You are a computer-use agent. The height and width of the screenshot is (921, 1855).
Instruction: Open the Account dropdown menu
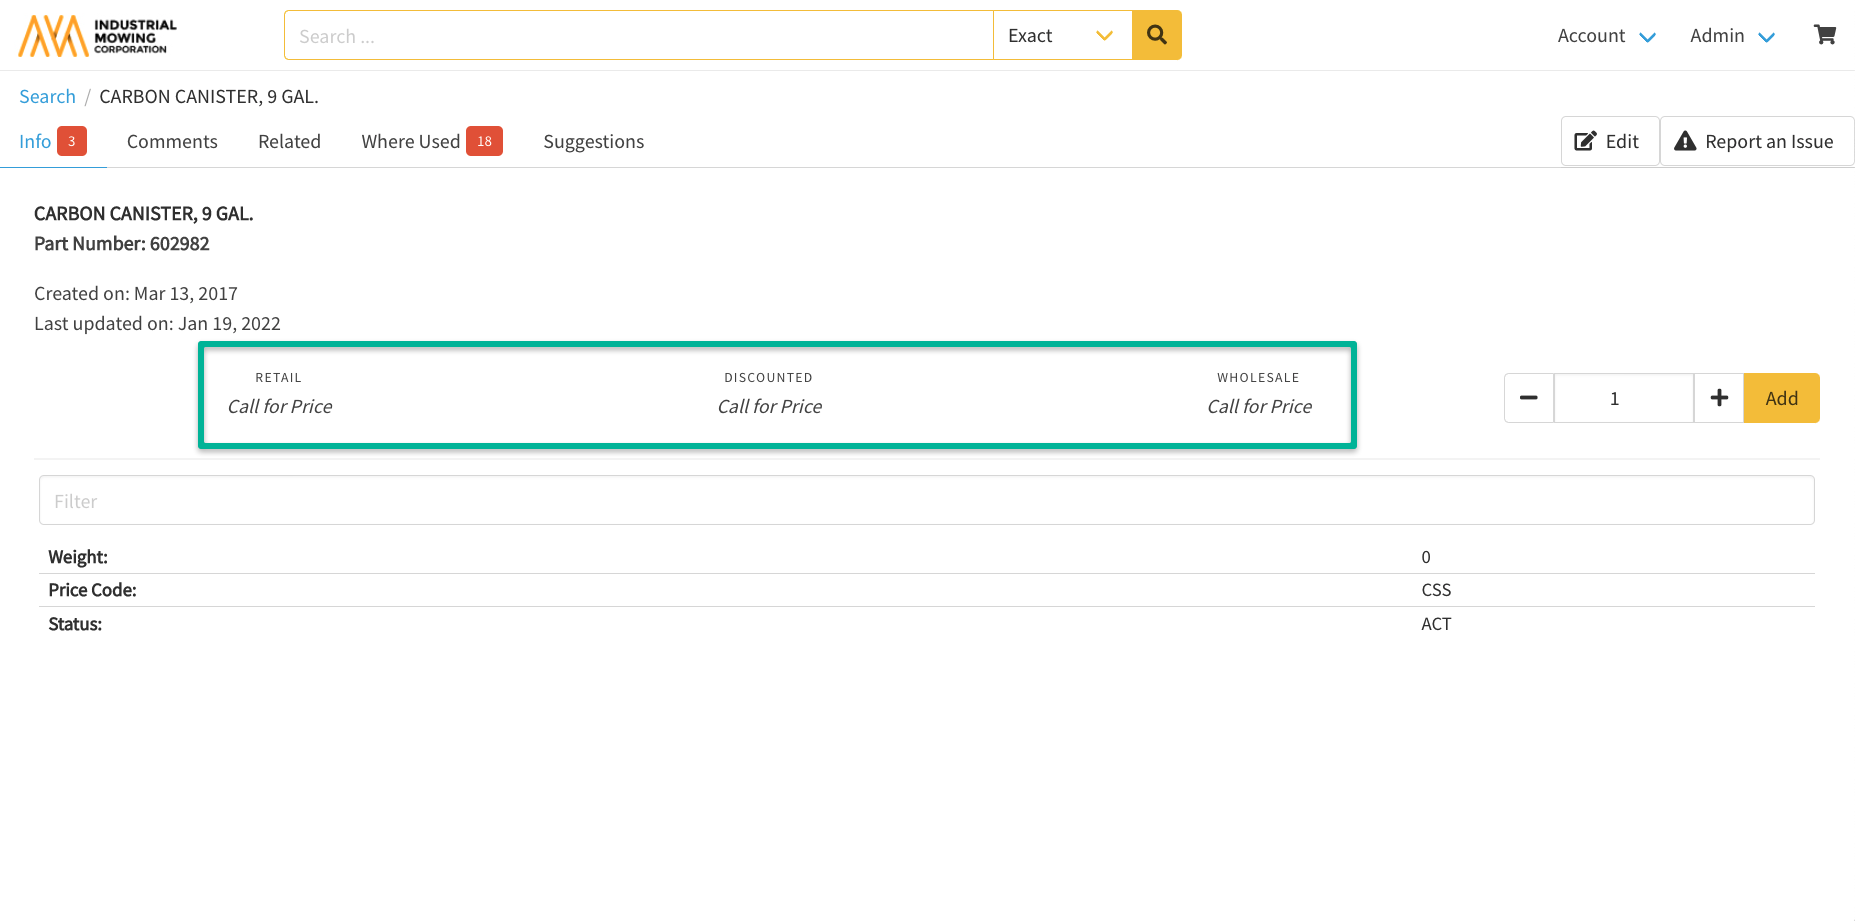(x=1606, y=36)
